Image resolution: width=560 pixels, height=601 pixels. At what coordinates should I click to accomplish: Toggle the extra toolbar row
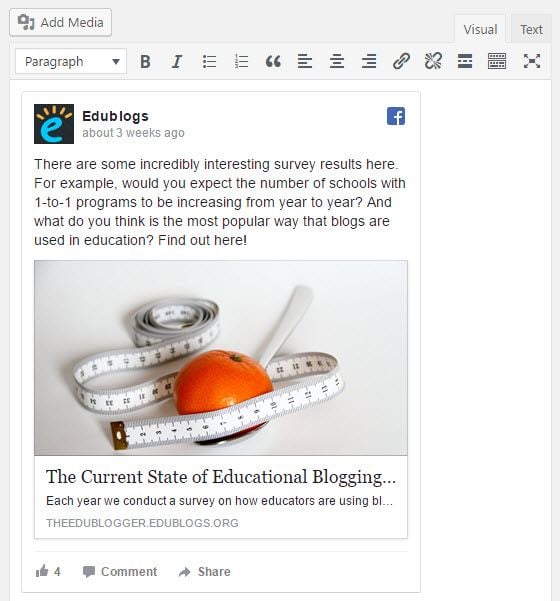click(497, 61)
